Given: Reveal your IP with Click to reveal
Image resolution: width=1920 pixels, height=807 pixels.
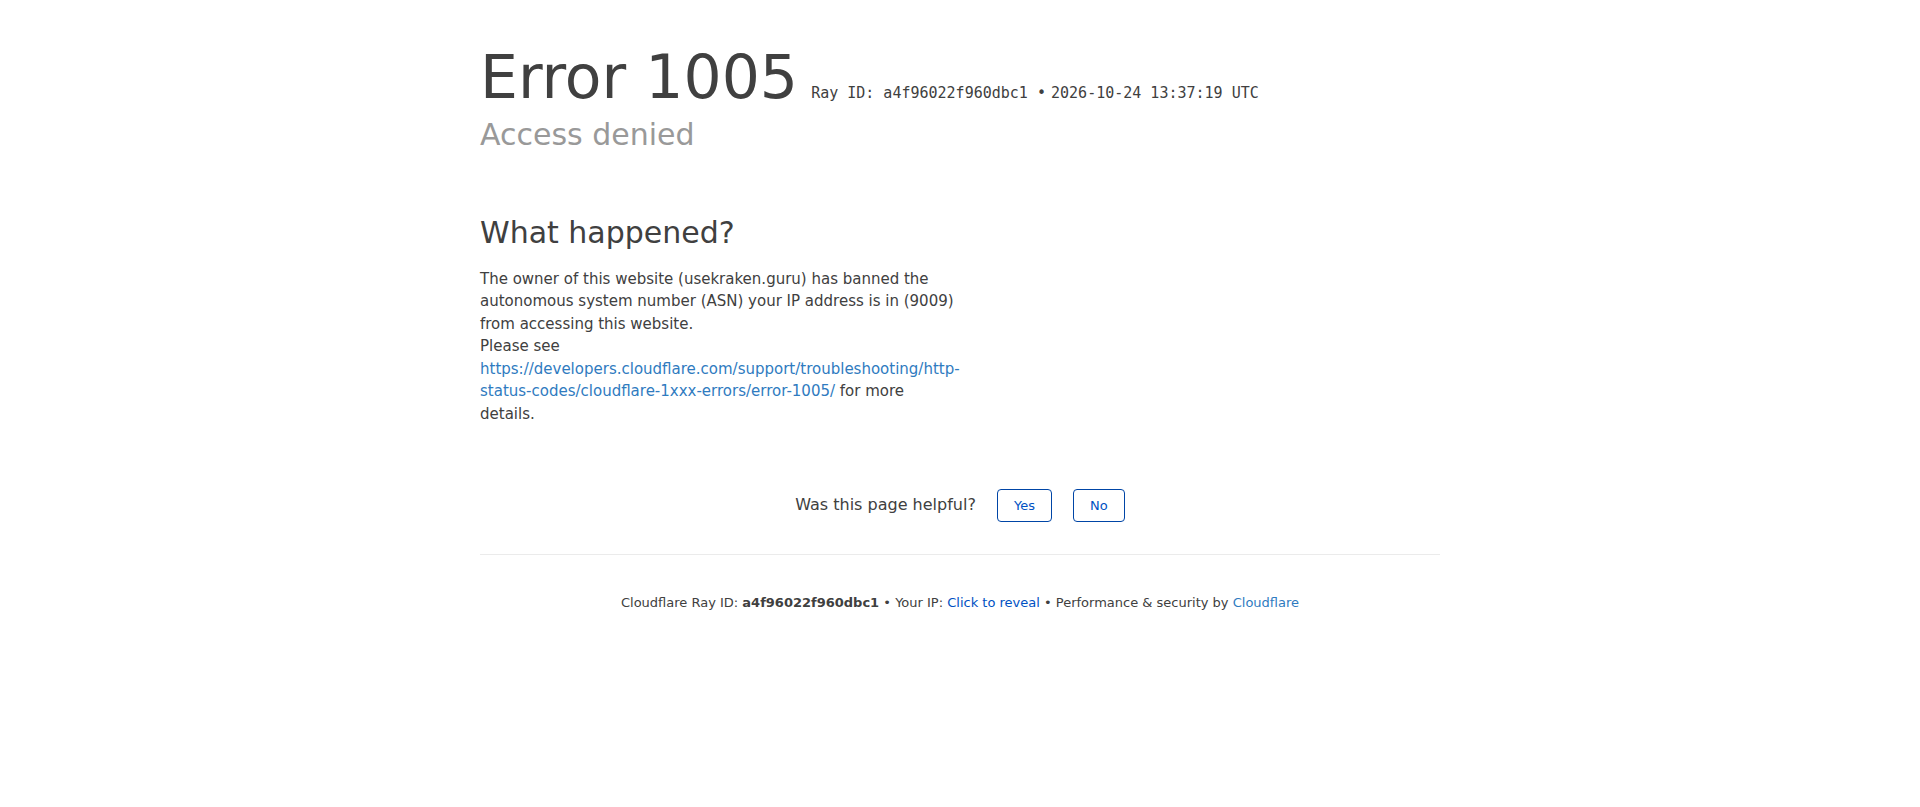Looking at the screenshot, I should click(x=993, y=603).
